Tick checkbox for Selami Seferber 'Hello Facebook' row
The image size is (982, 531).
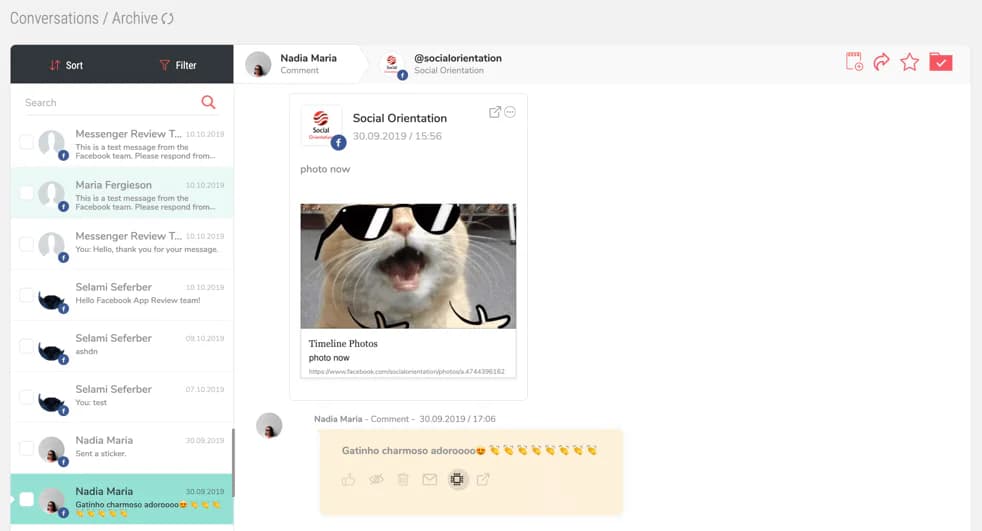pos(26,295)
